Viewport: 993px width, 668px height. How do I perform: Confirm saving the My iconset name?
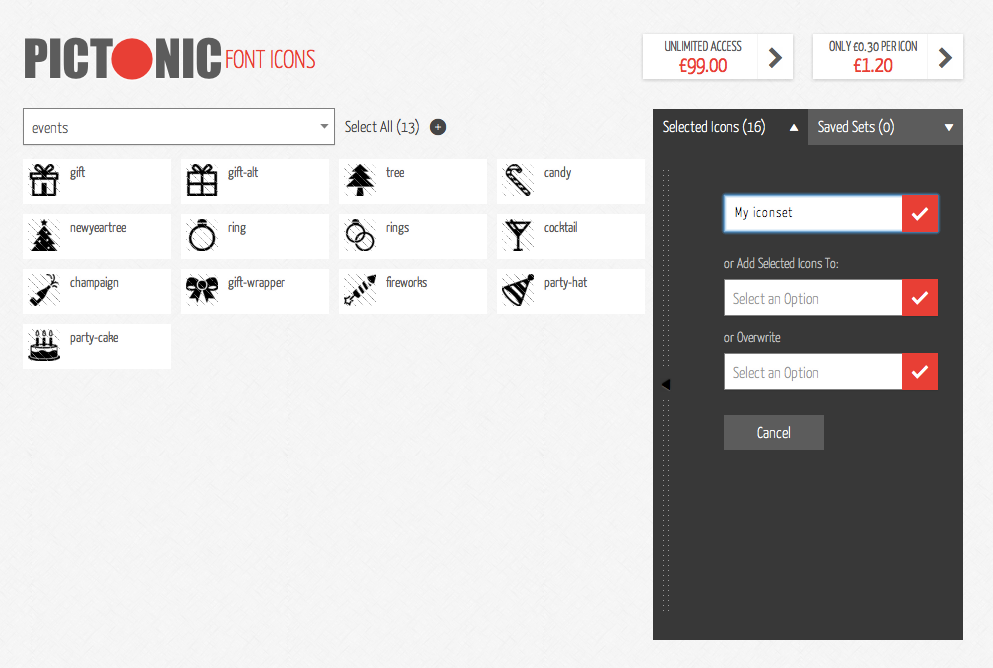pos(920,213)
